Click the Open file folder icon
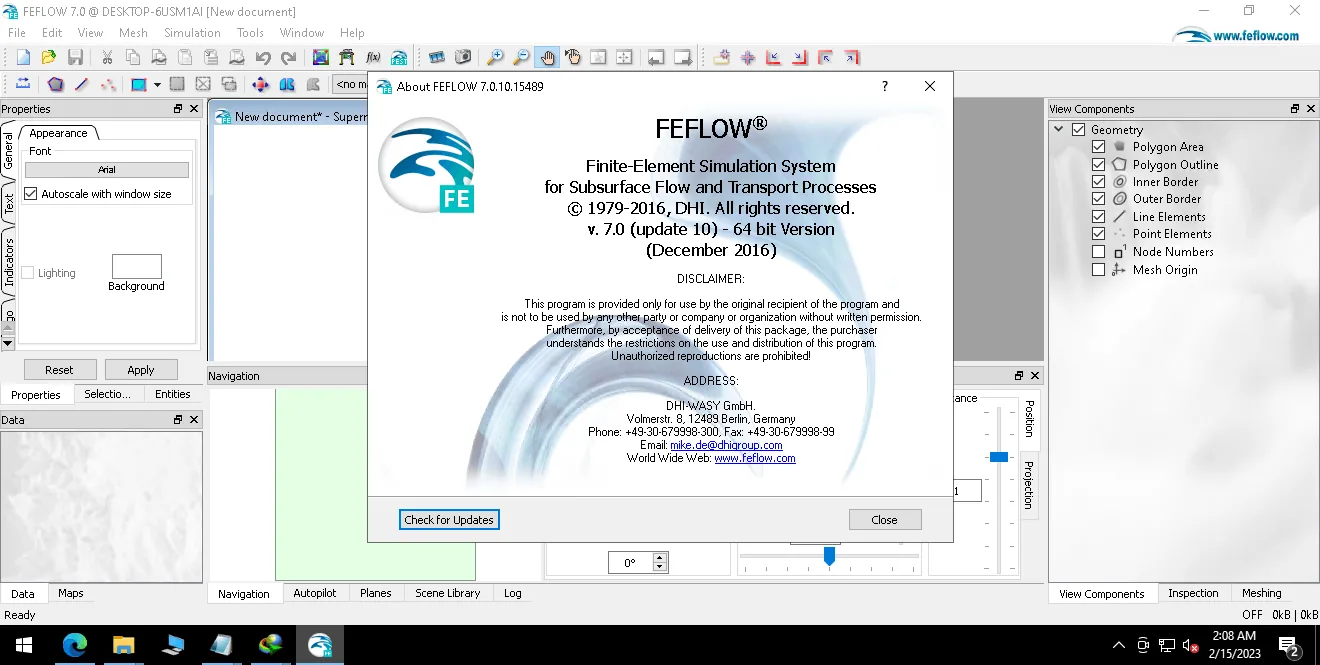The width and height of the screenshot is (1320, 665). coord(48,58)
